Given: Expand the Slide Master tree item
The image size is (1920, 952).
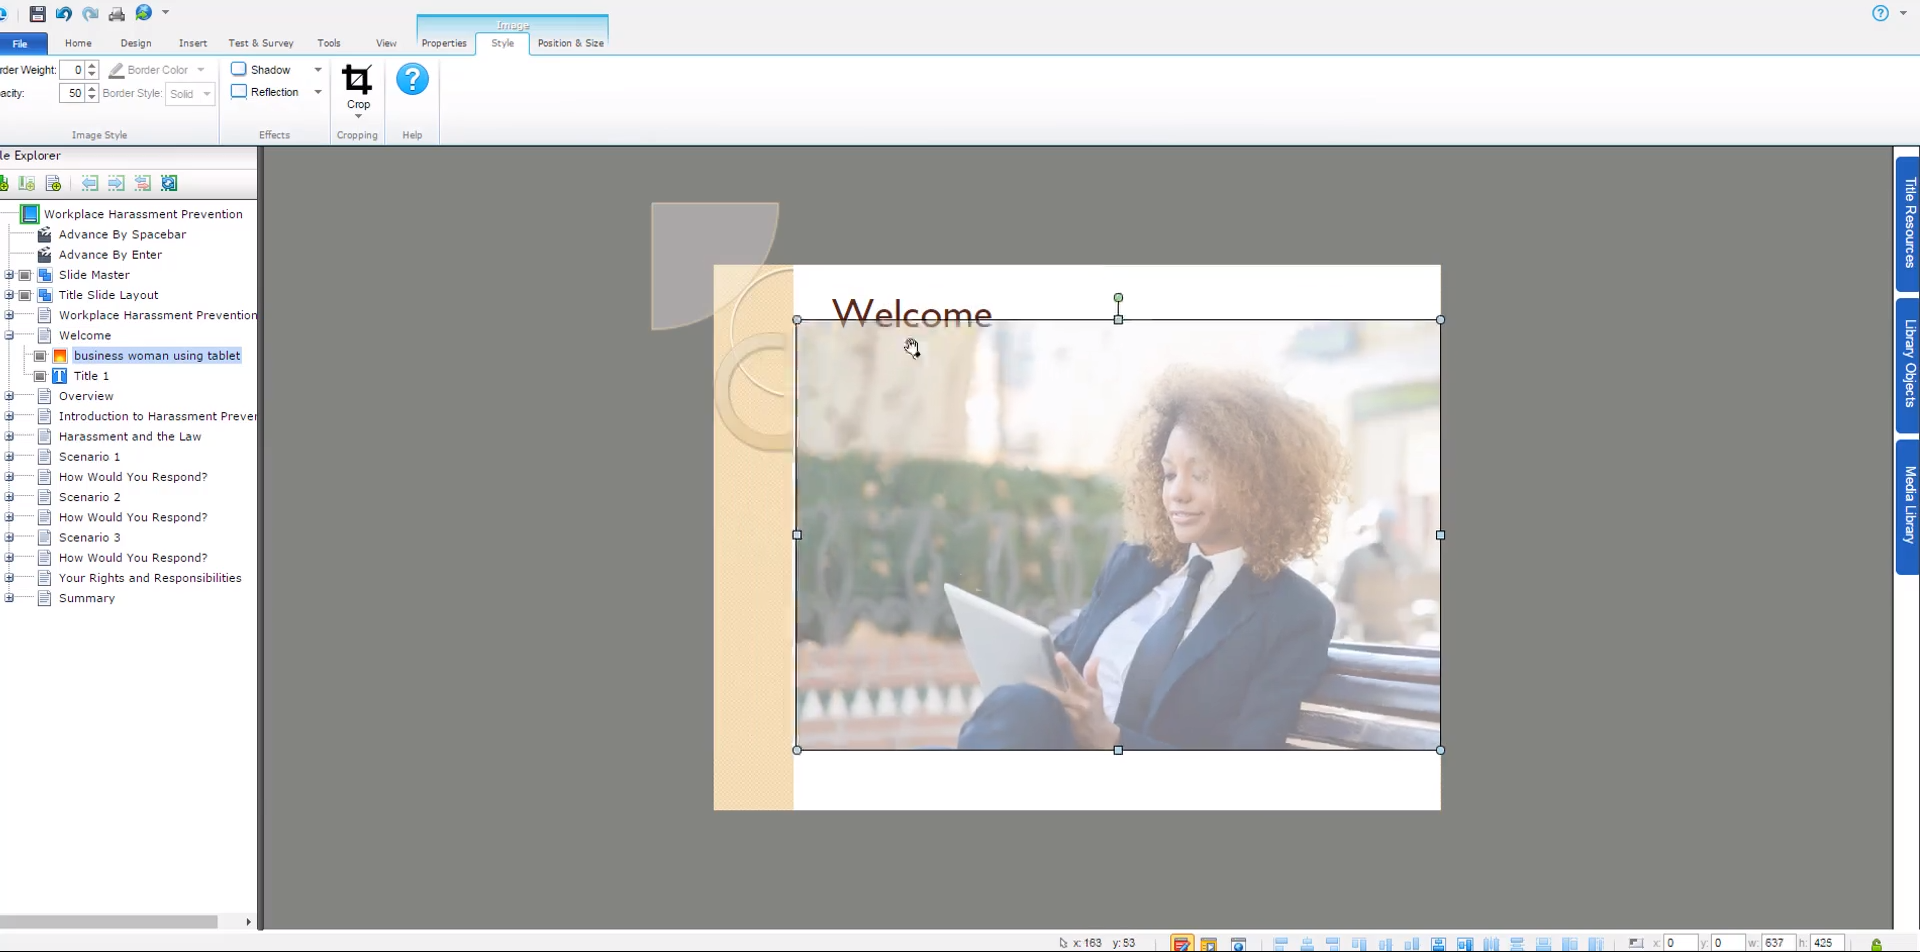Looking at the screenshot, I should [9, 274].
